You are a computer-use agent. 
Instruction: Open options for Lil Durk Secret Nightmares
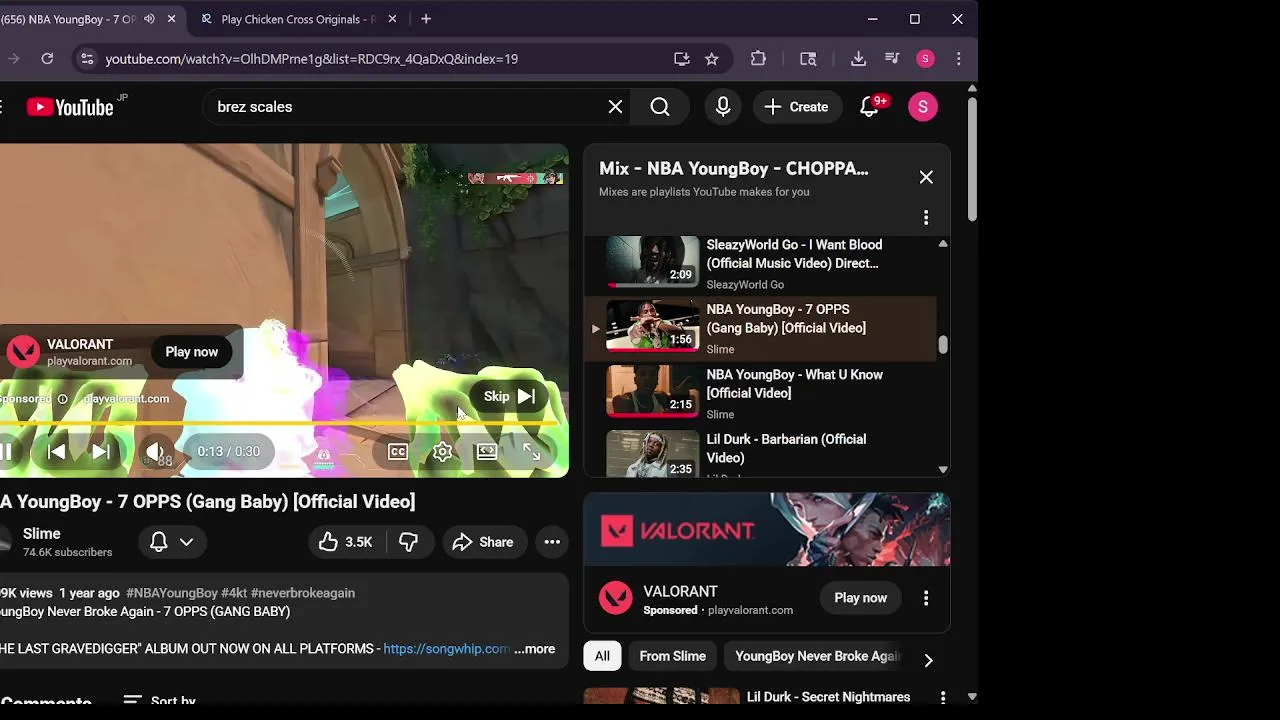pos(942,697)
